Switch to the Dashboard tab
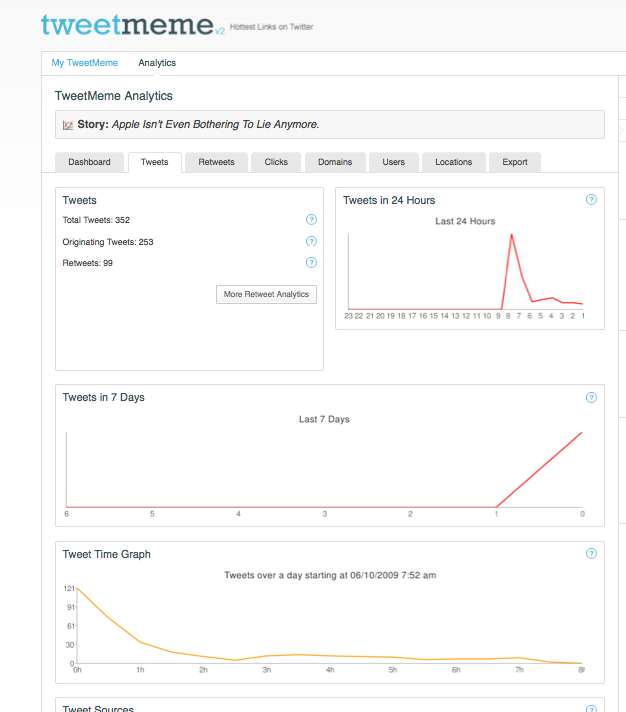This screenshot has width=626, height=712. point(89,162)
